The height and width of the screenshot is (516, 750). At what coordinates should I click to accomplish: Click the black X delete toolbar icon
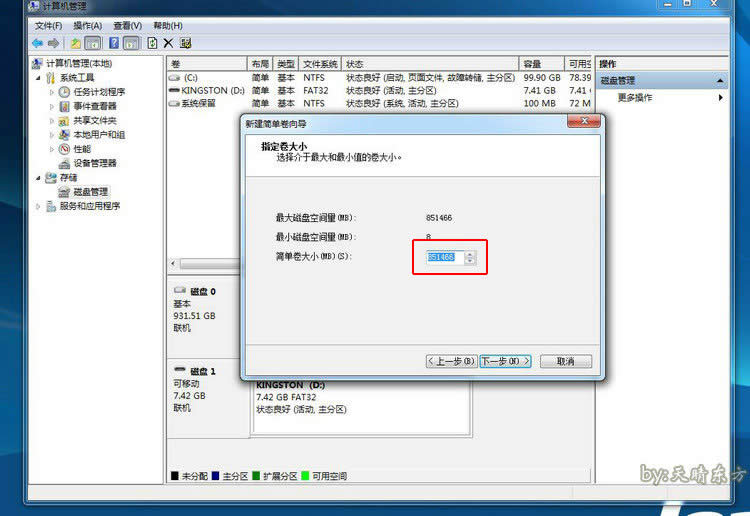168,43
